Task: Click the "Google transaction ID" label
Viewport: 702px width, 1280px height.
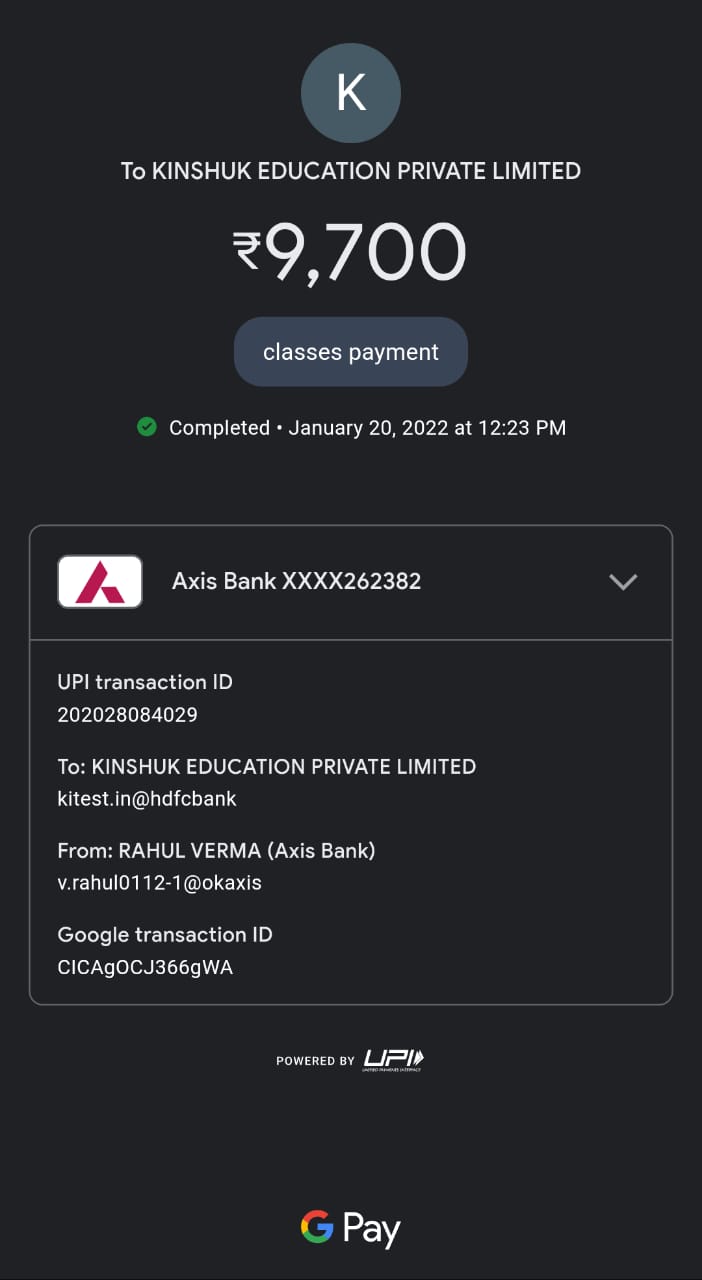Action: point(165,935)
